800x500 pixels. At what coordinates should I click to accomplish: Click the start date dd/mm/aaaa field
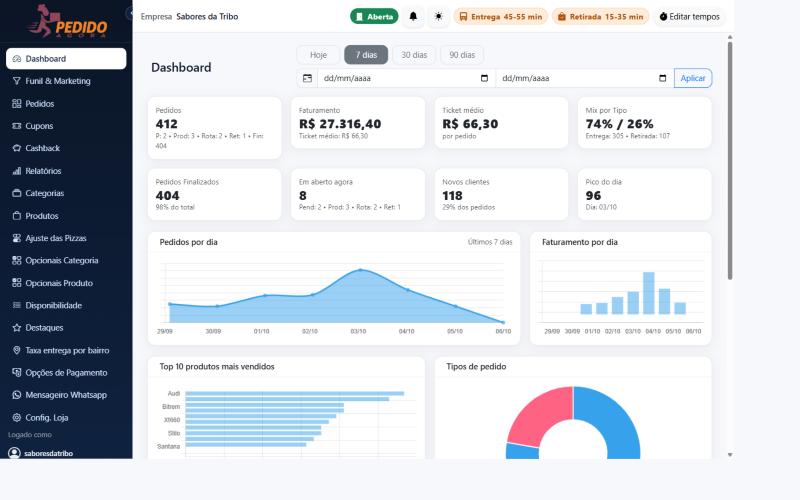[406, 79]
